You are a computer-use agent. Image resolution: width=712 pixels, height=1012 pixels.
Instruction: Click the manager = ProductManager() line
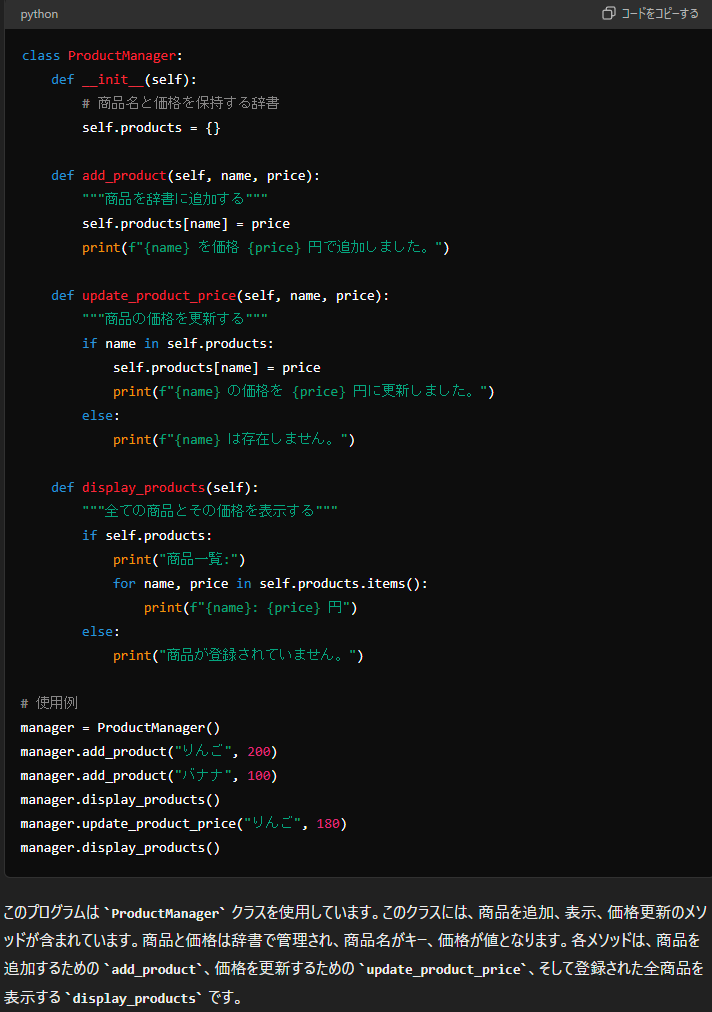click(120, 727)
